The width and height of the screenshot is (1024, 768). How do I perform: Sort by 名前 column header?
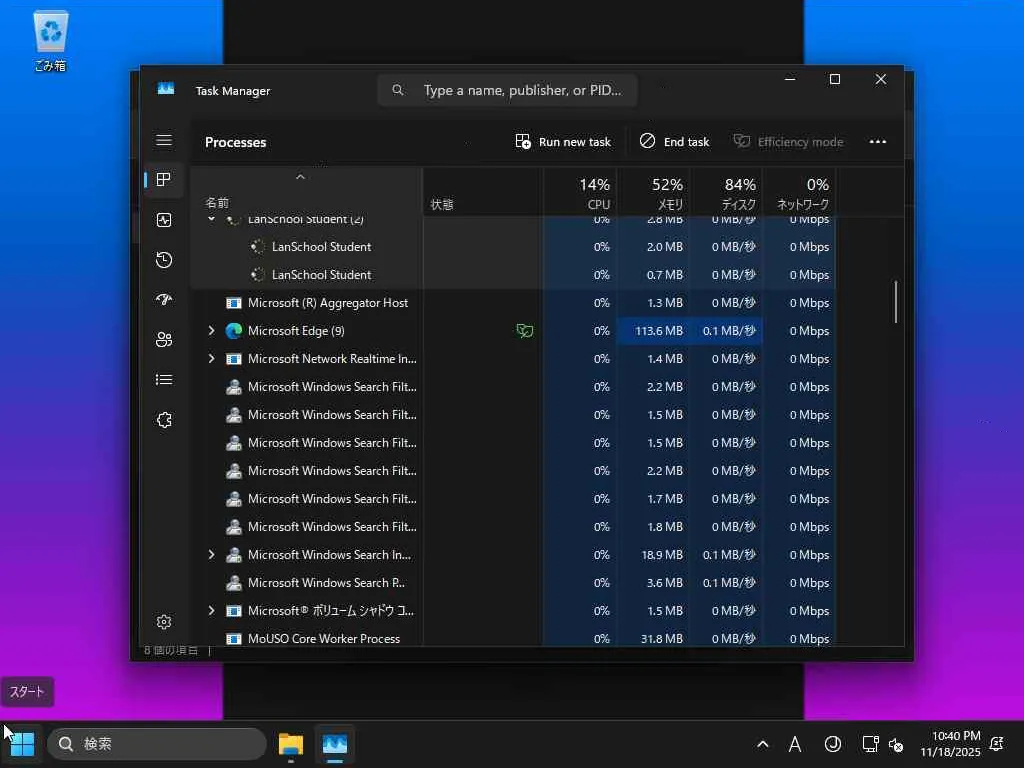point(306,194)
